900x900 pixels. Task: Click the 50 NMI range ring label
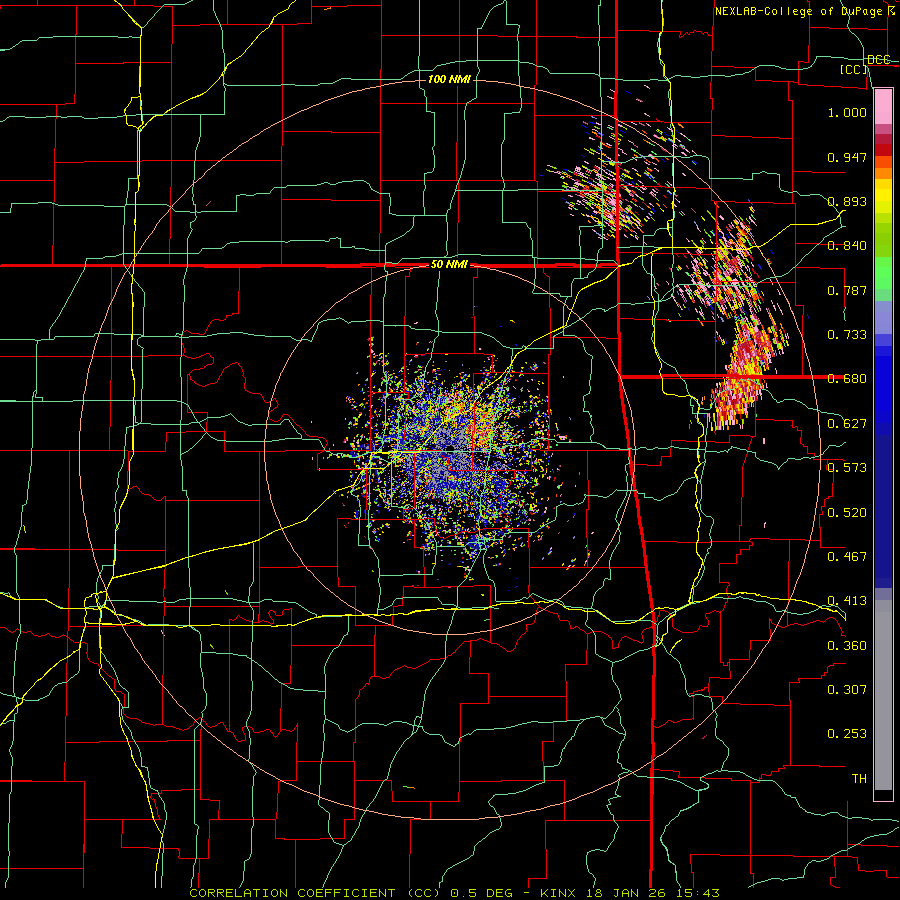(x=449, y=265)
